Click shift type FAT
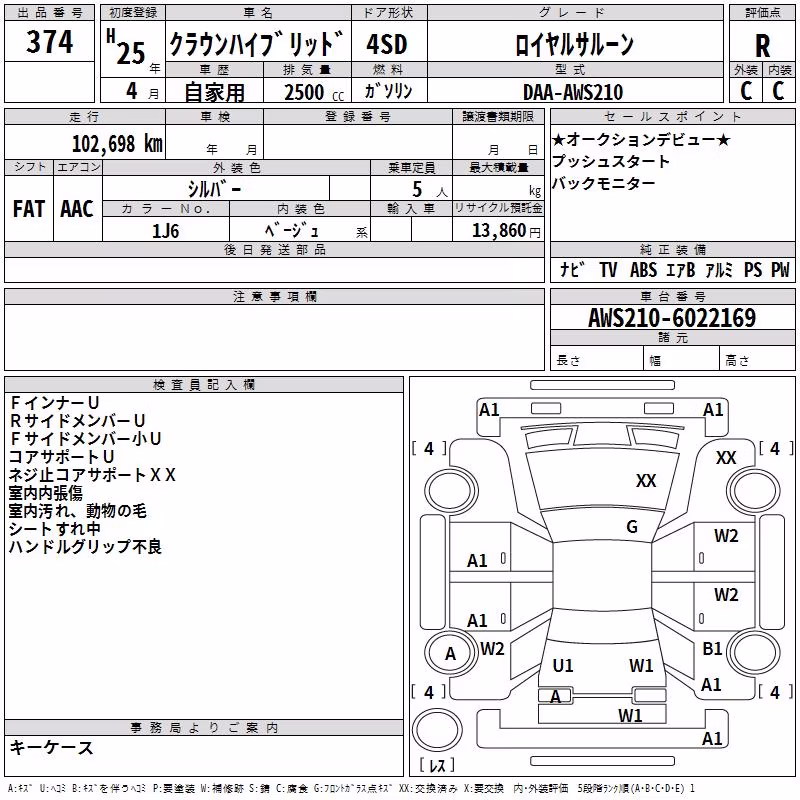The height and width of the screenshot is (800, 800). [x=29, y=209]
